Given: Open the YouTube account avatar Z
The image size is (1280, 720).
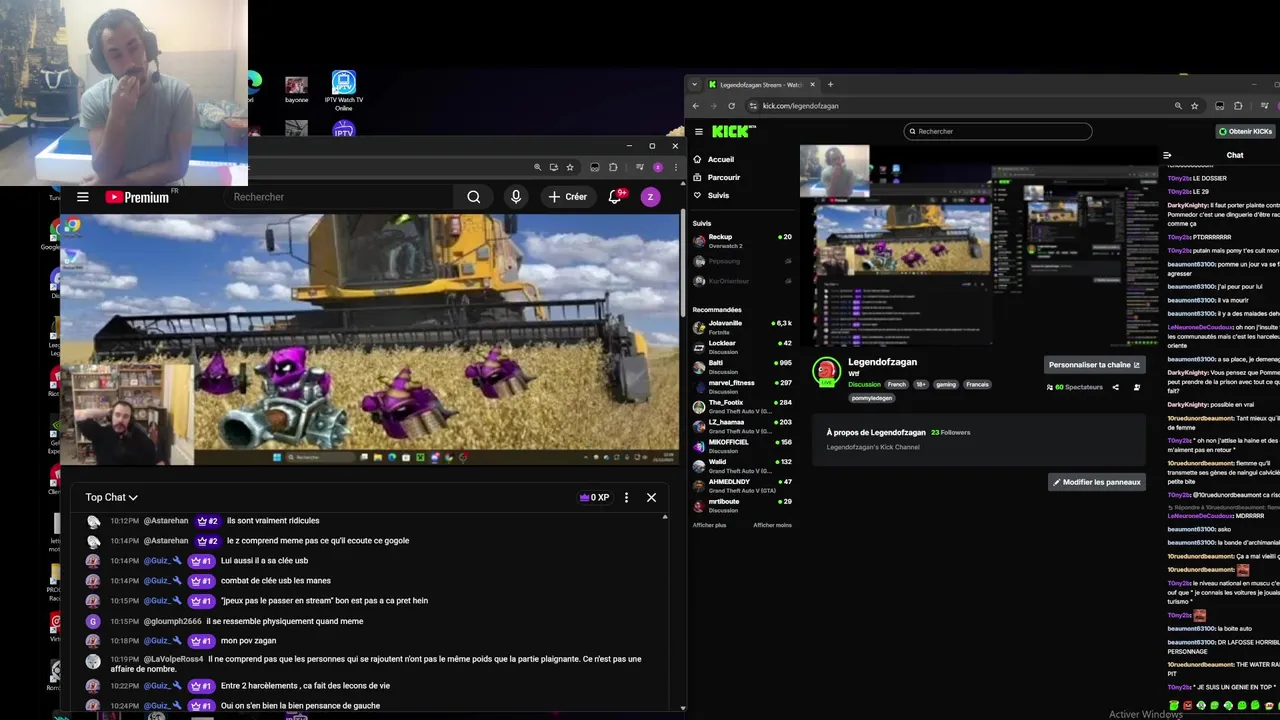Looking at the screenshot, I should [650, 197].
